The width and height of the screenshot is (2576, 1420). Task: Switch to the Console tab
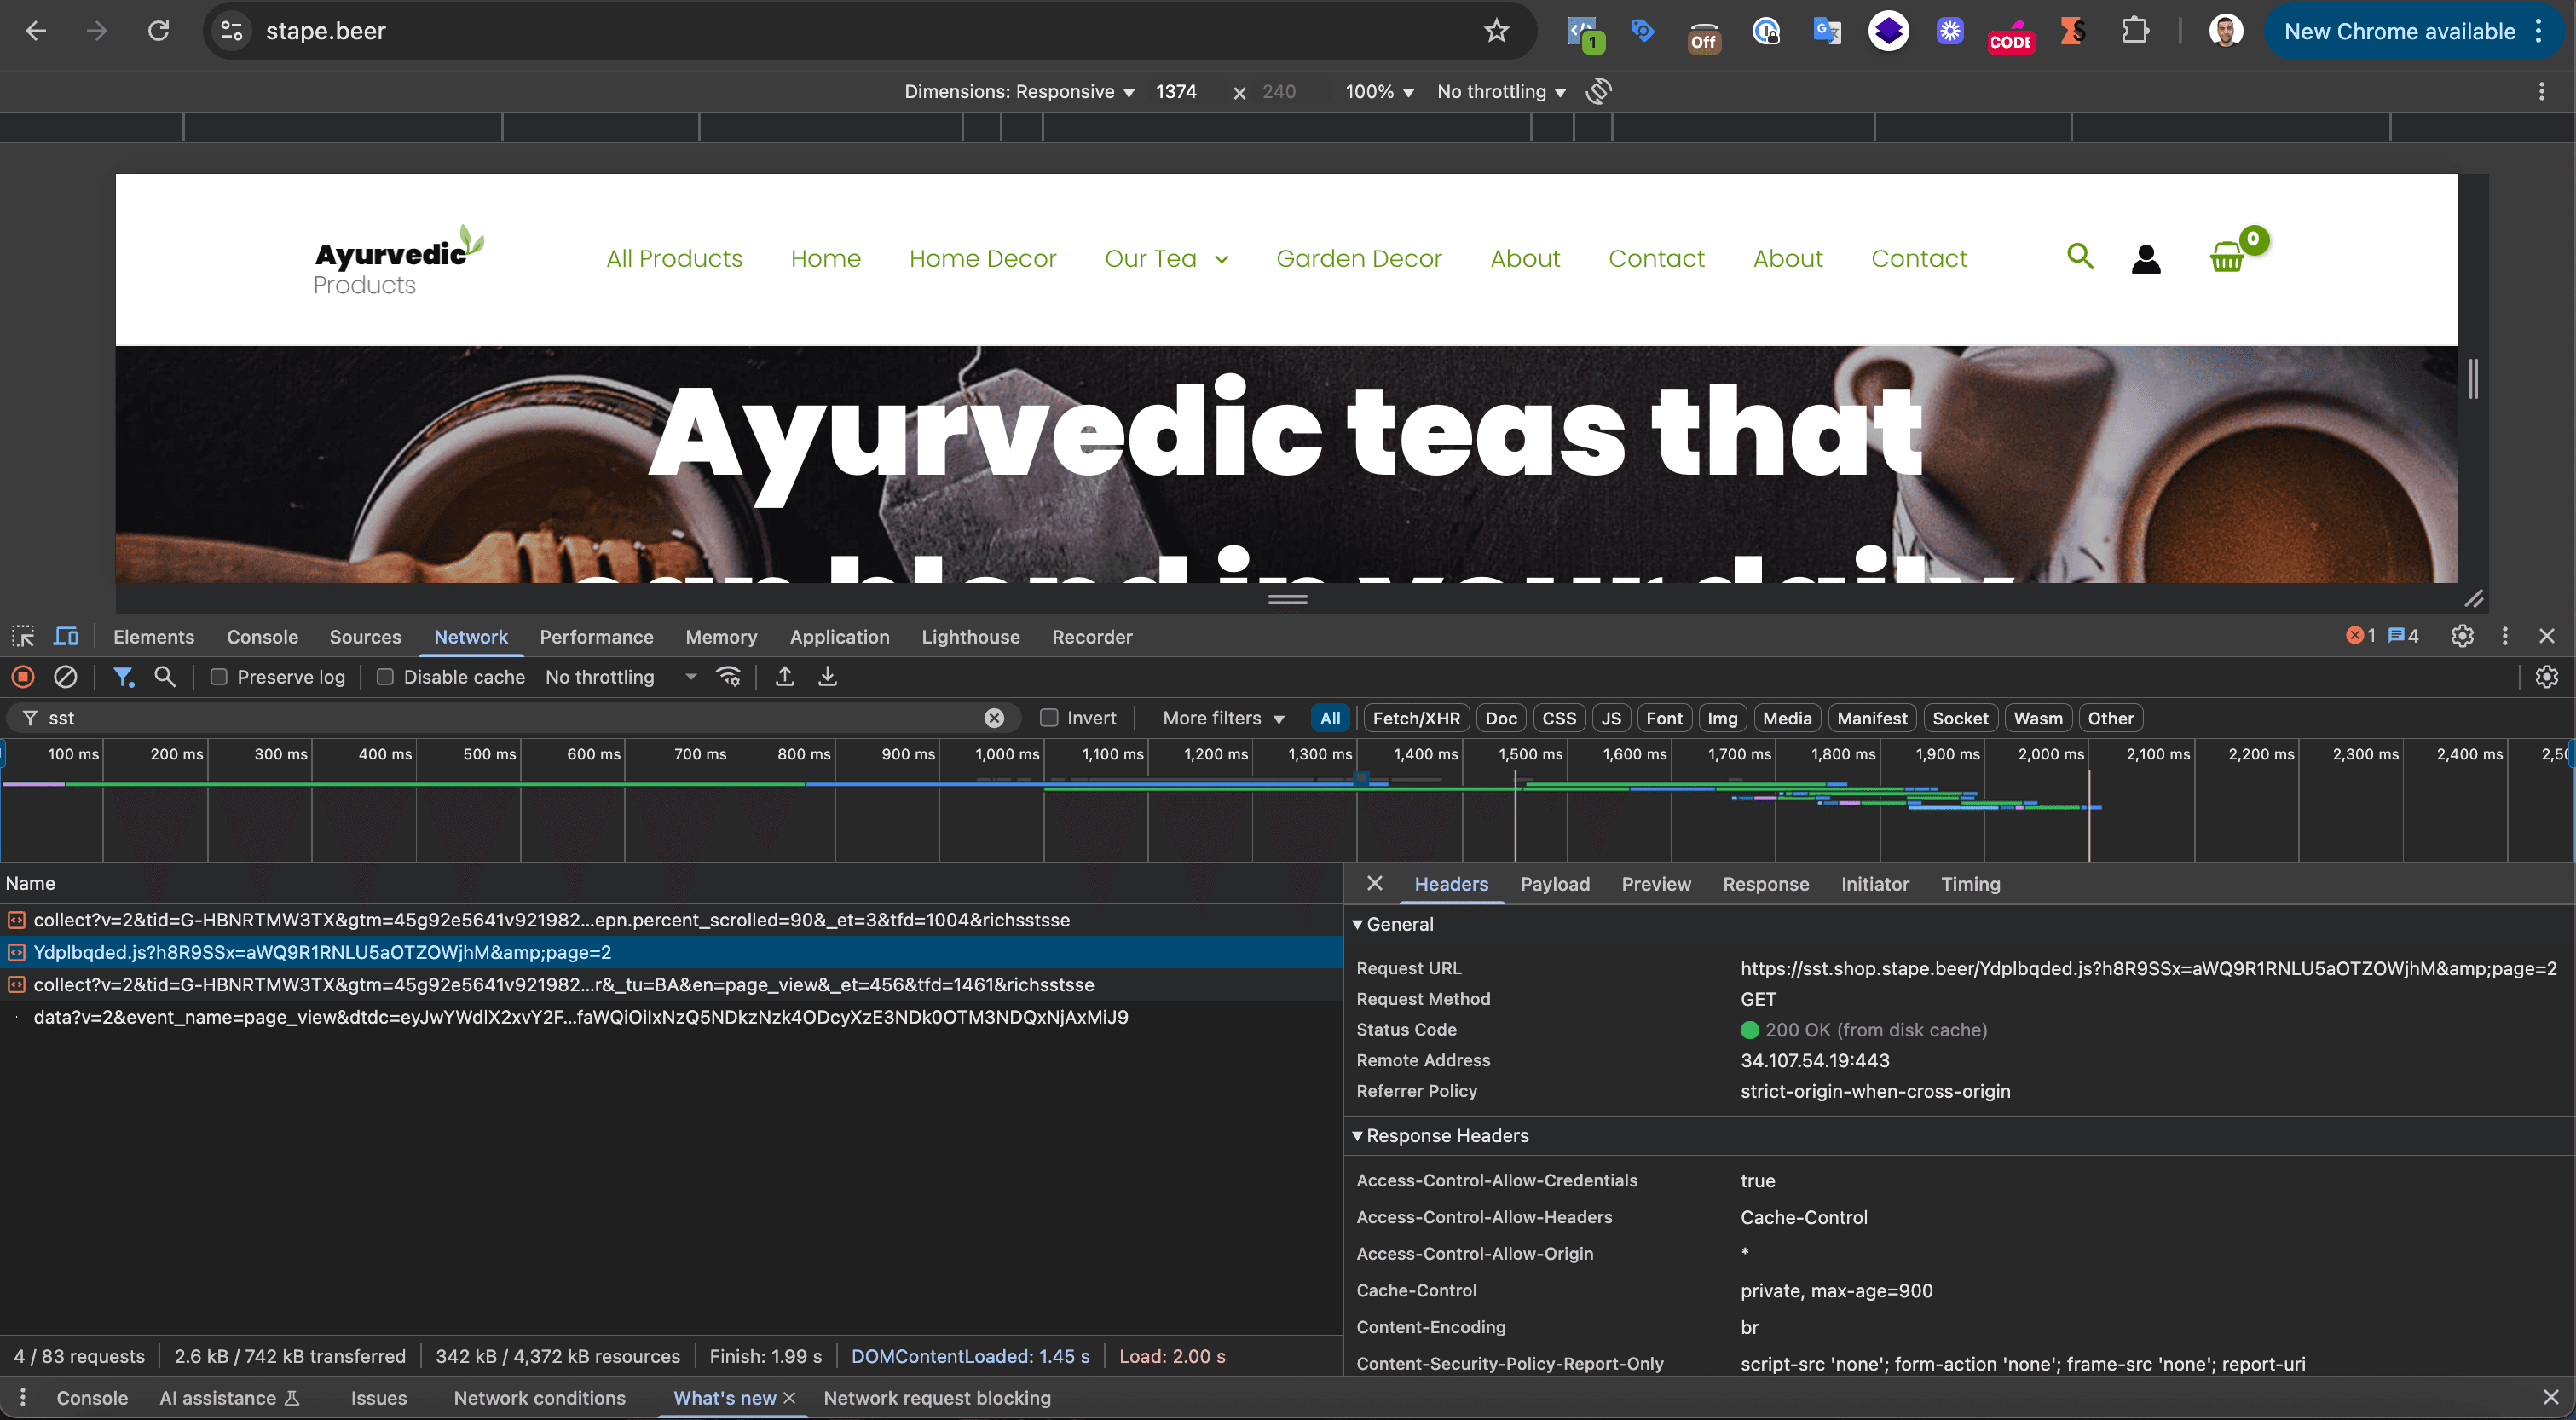(x=262, y=636)
